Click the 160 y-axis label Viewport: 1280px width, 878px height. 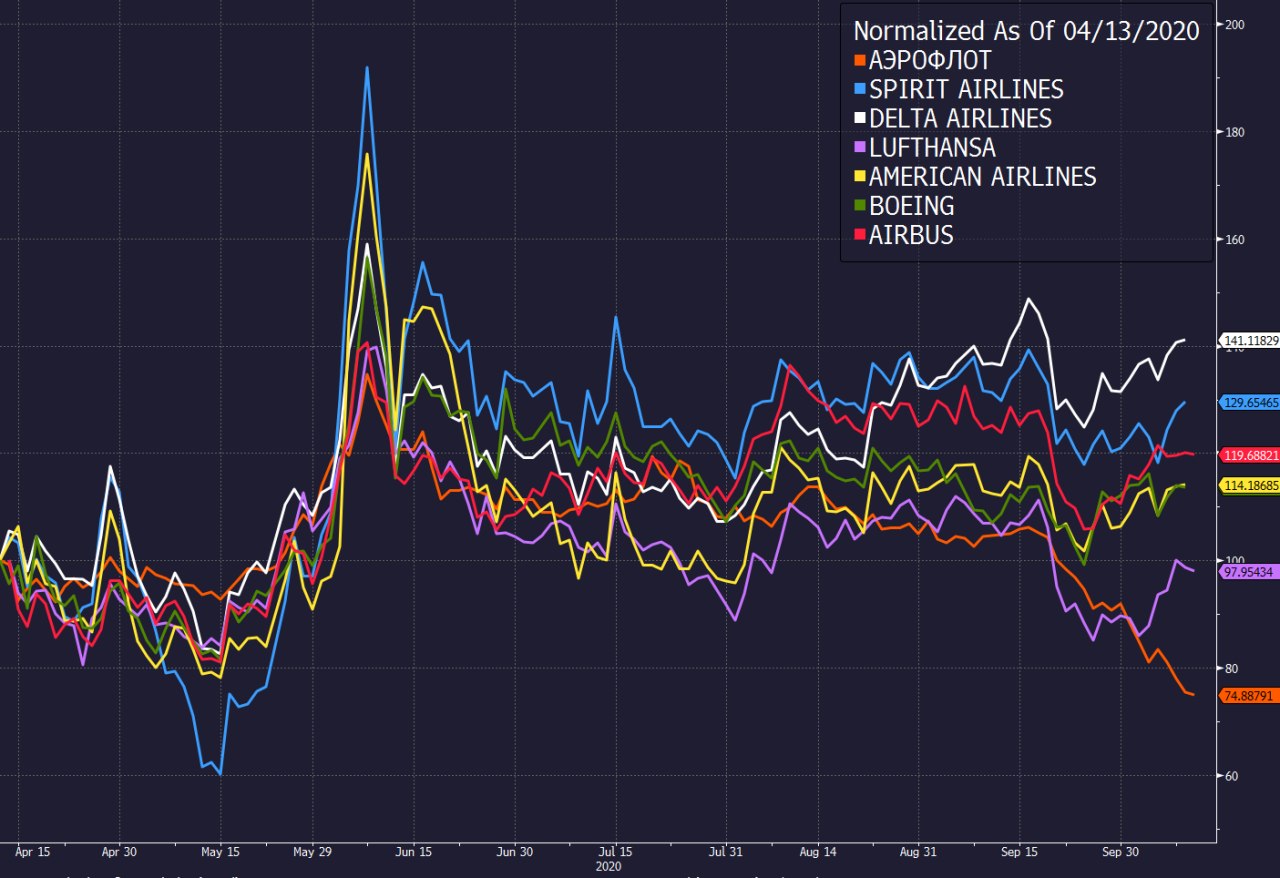click(x=1234, y=240)
